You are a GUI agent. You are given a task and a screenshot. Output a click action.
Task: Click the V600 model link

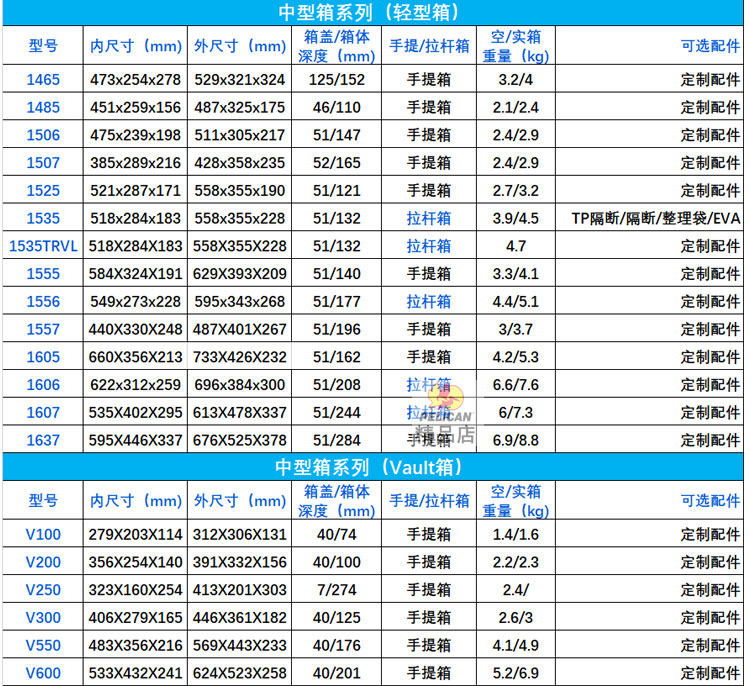43,673
